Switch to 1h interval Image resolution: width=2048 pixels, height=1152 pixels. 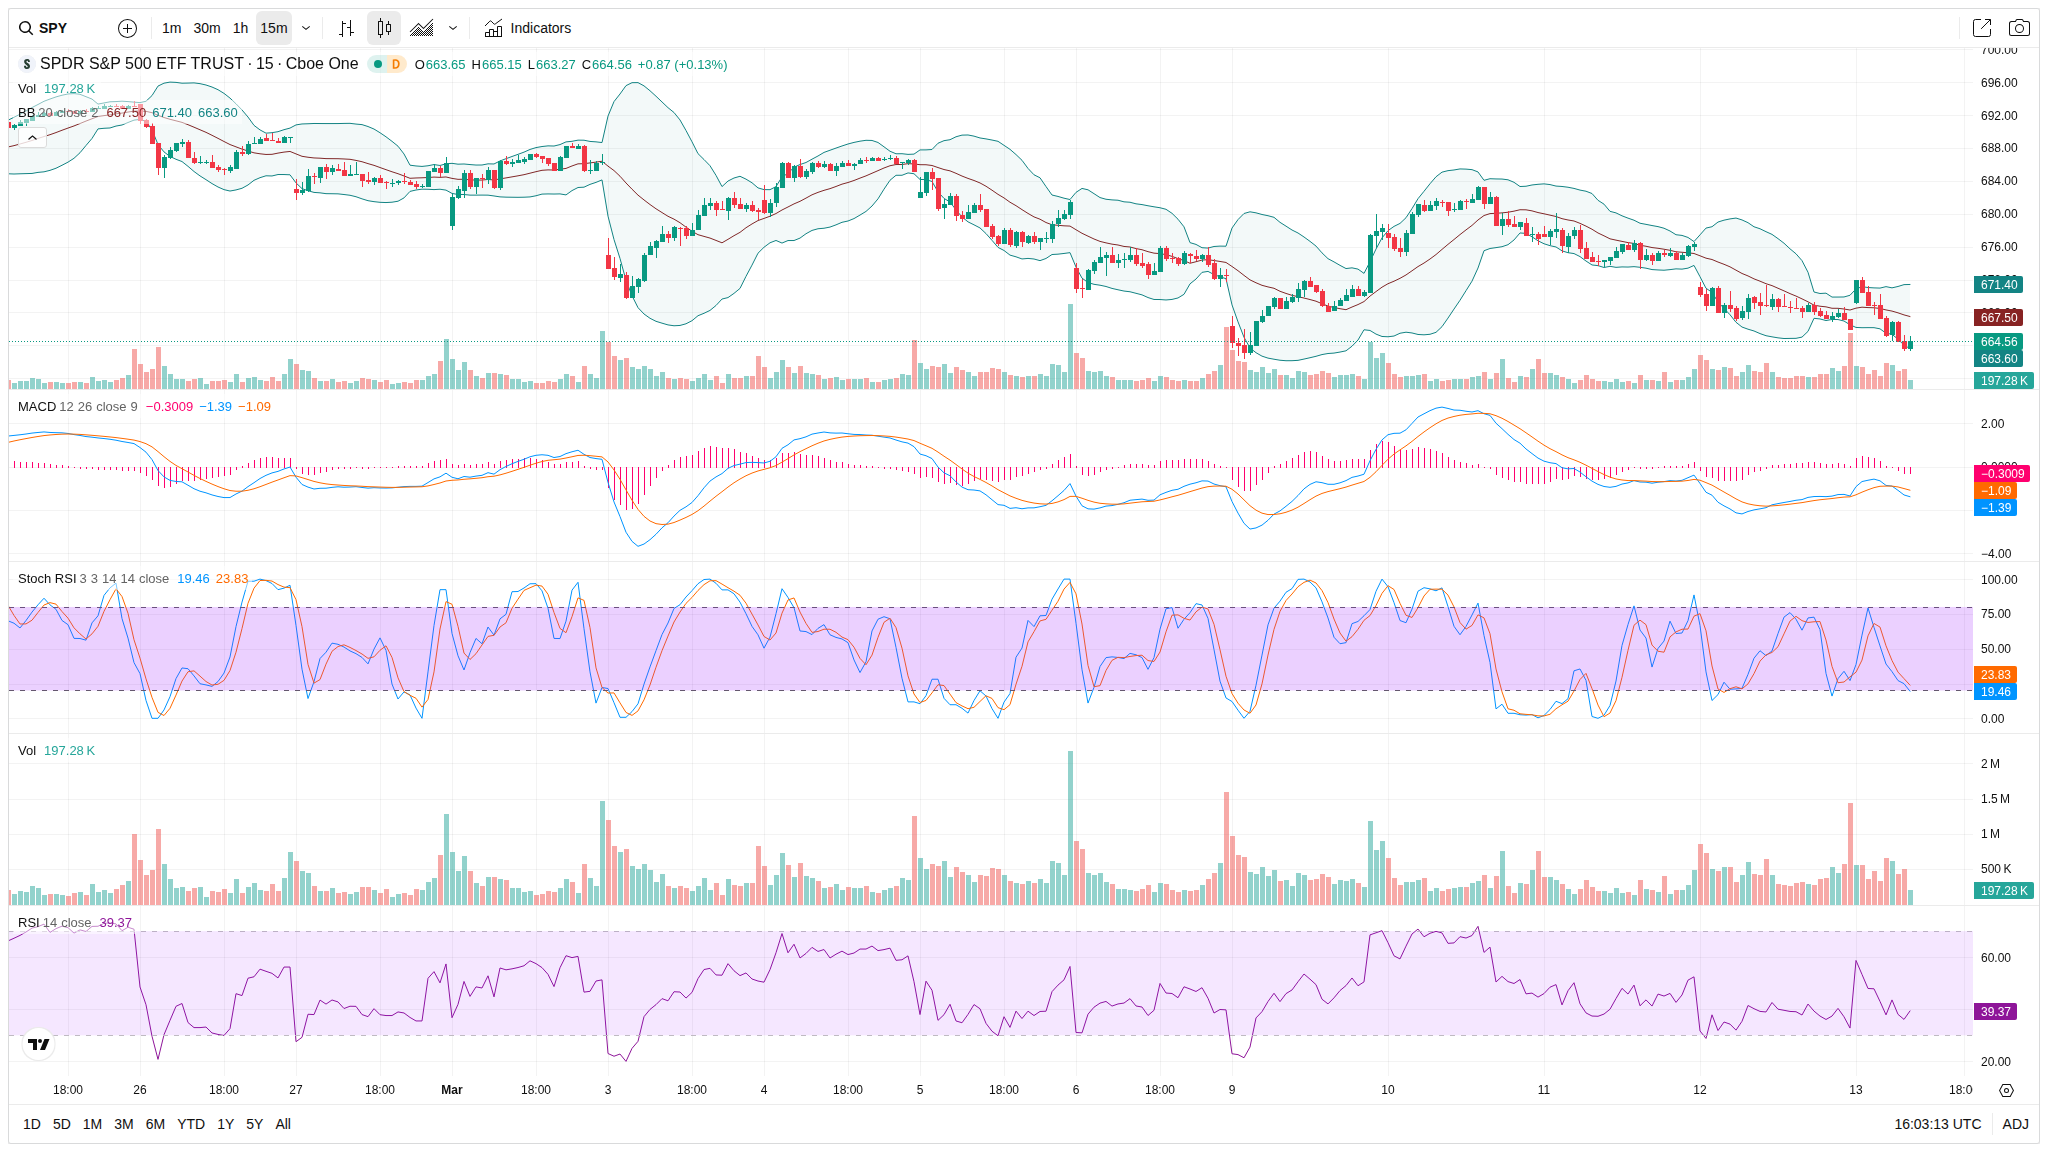click(x=240, y=28)
